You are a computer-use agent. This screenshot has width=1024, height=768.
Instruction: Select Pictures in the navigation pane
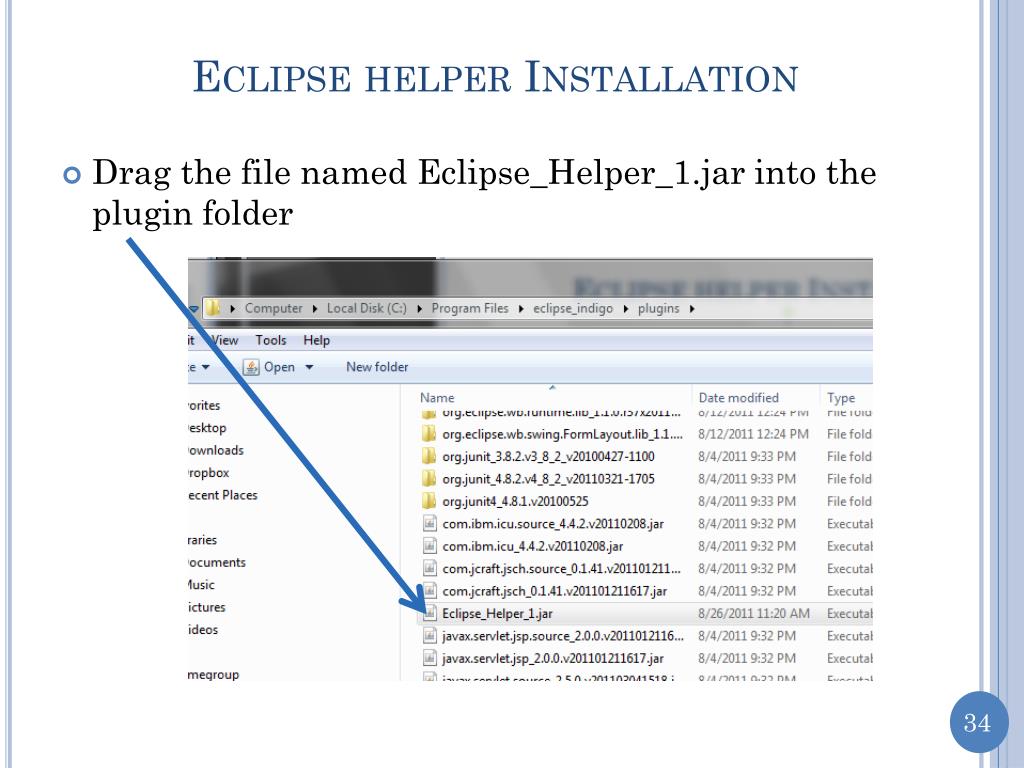[207, 607]
